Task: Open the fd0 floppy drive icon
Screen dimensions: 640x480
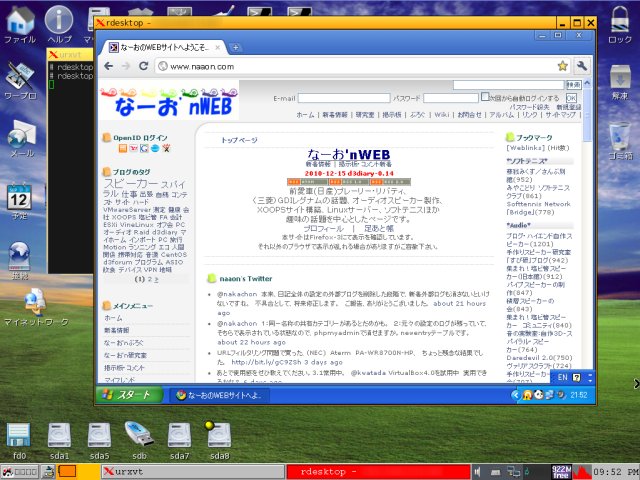Action: (19, 437)
